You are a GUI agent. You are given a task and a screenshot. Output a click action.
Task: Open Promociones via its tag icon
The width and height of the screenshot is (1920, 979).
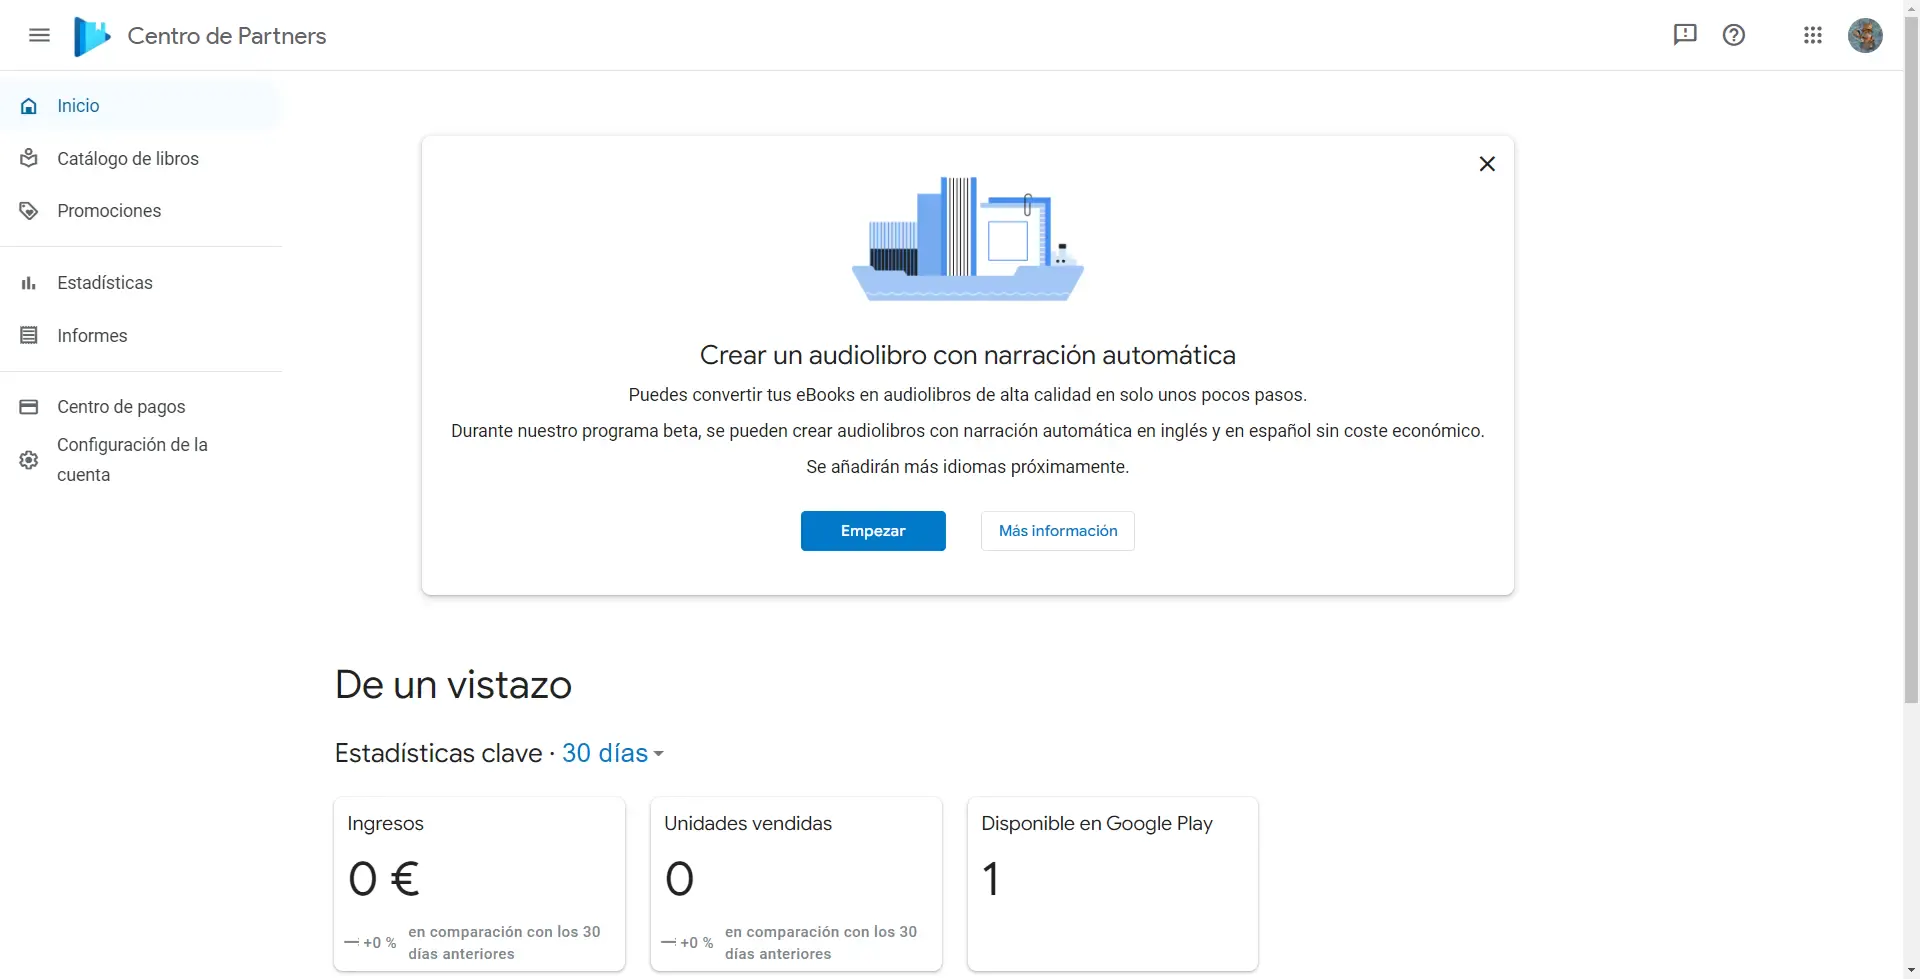[29, 211]
